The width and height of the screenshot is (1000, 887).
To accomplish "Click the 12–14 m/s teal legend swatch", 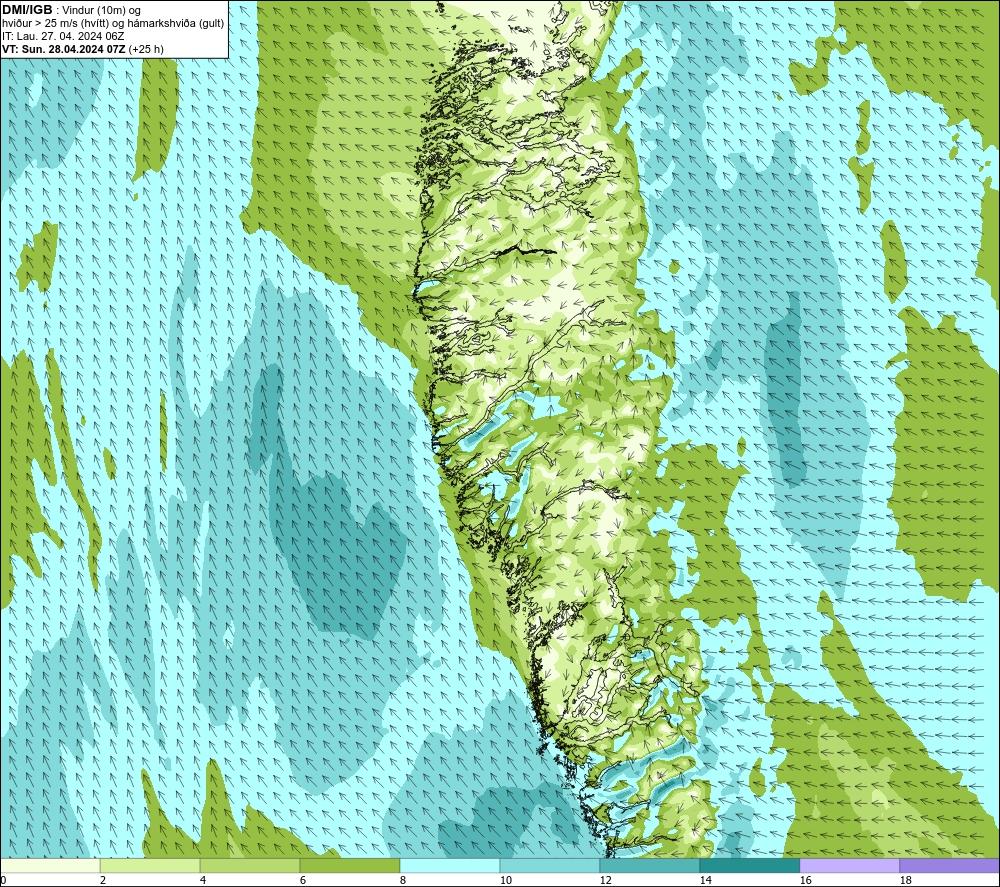I will point(649,865).
